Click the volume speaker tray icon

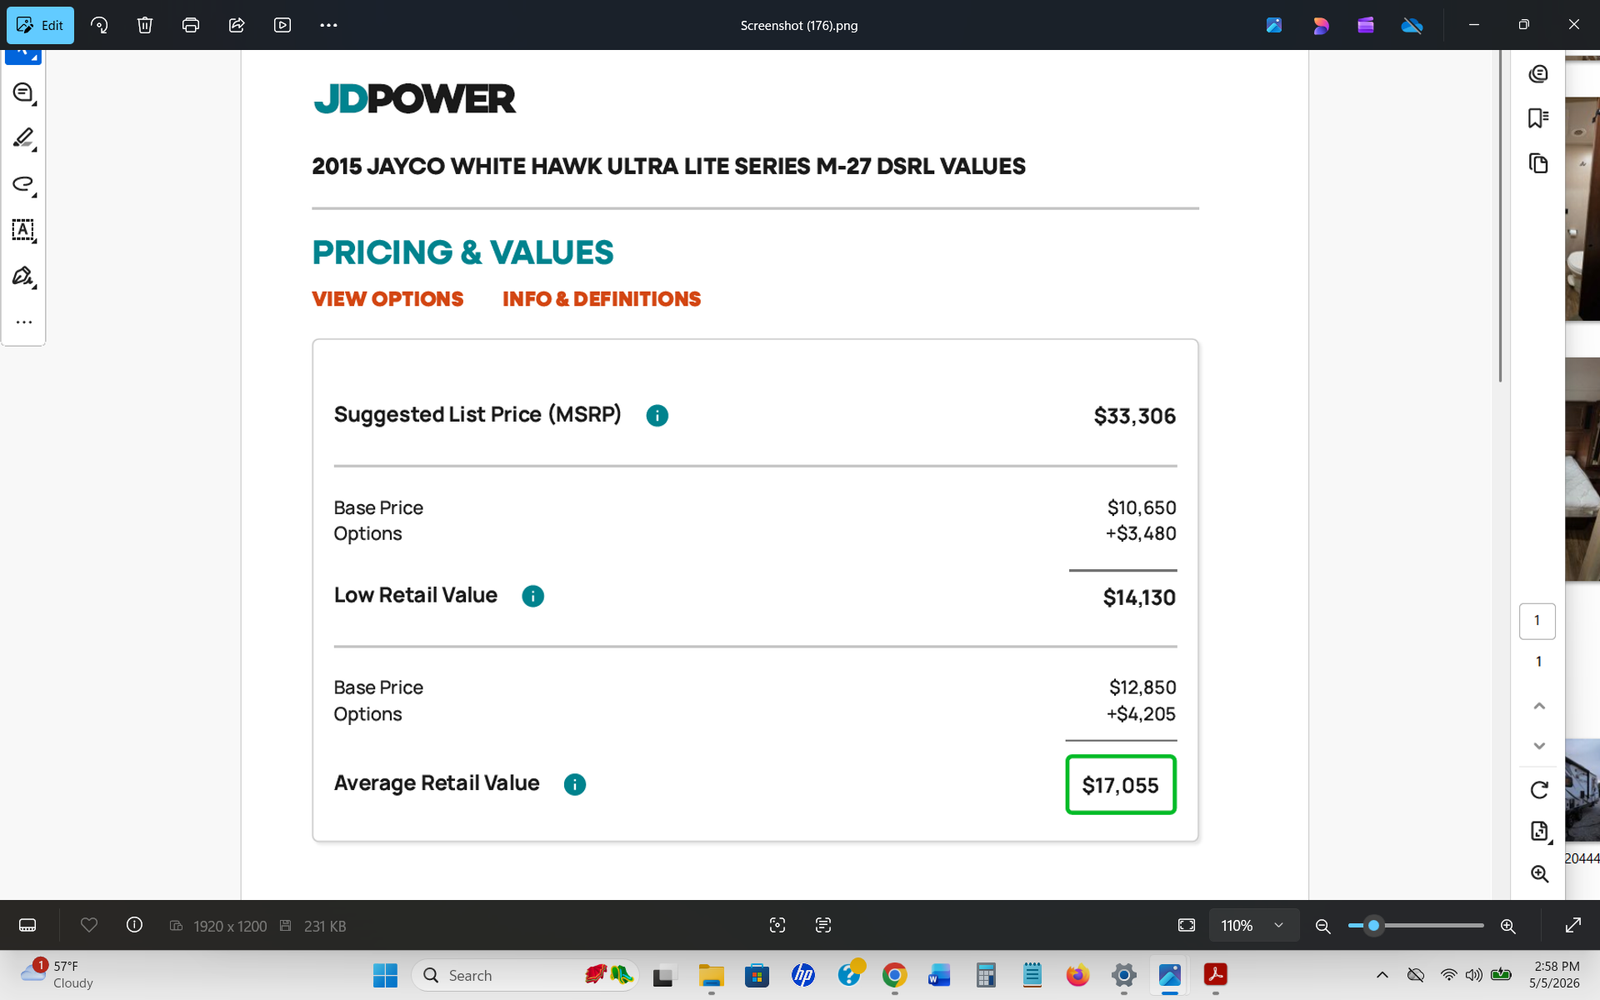tap(1473, 975)
